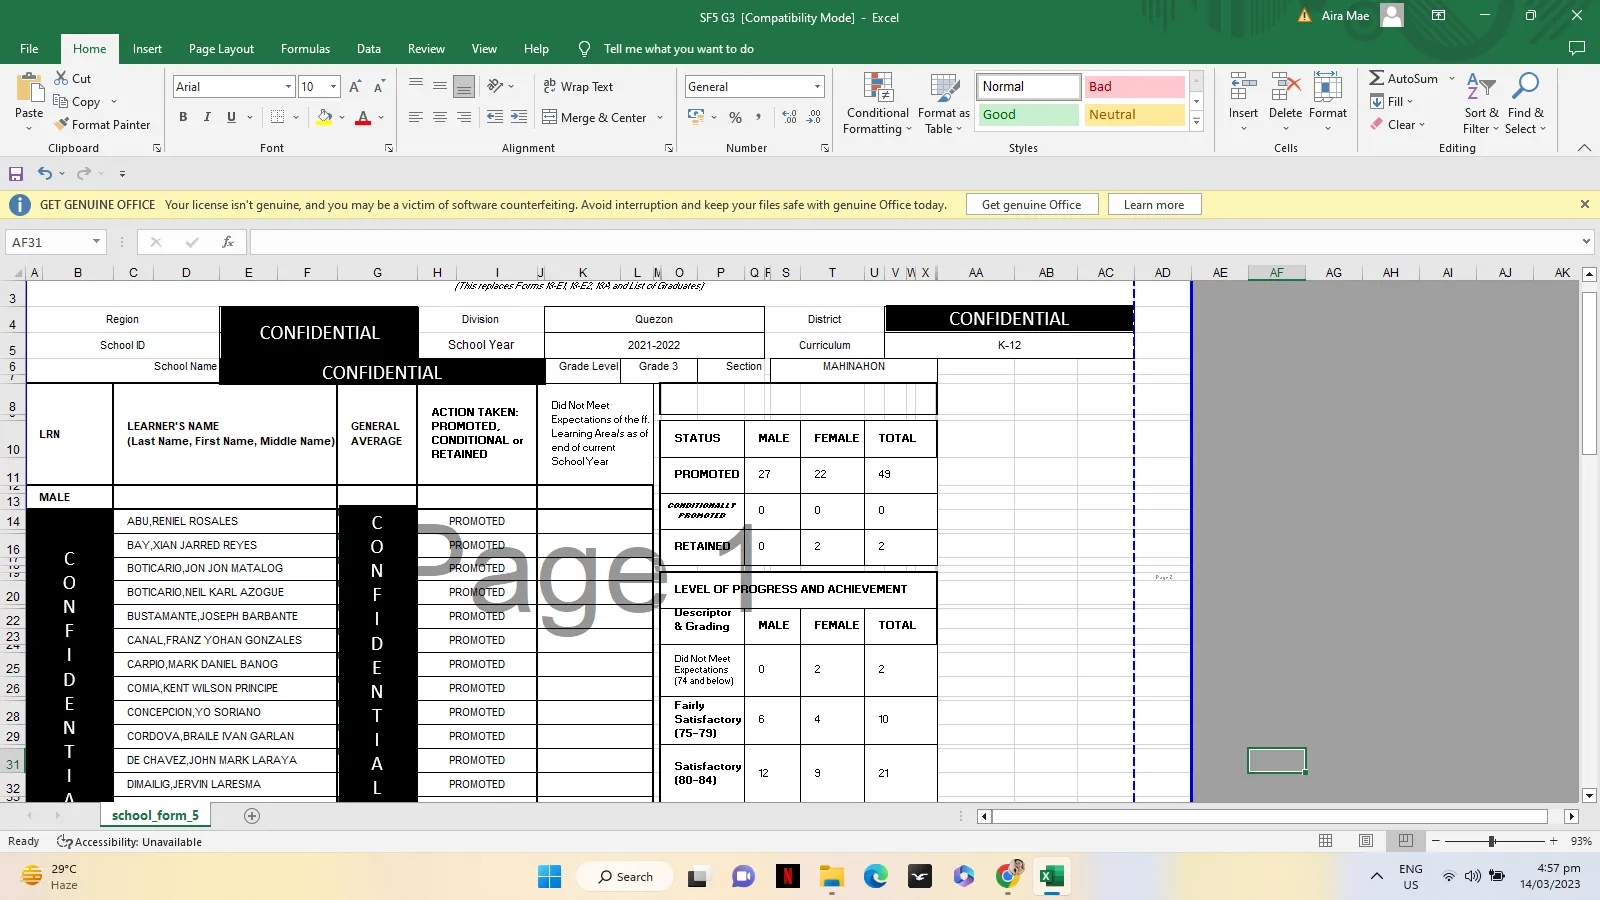Apply percent style number format
1600x900 pixels.
[736, 117]
